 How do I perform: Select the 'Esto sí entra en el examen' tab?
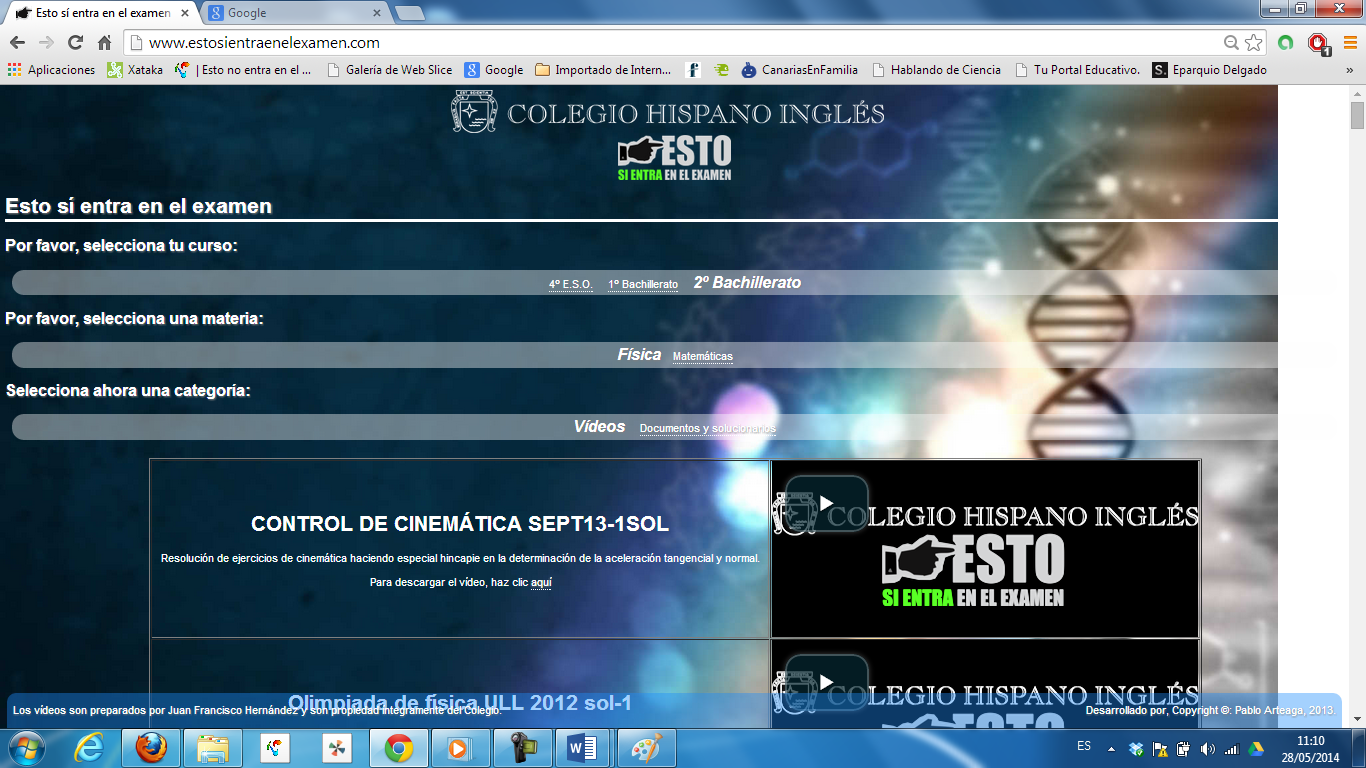tap(100, 13)
